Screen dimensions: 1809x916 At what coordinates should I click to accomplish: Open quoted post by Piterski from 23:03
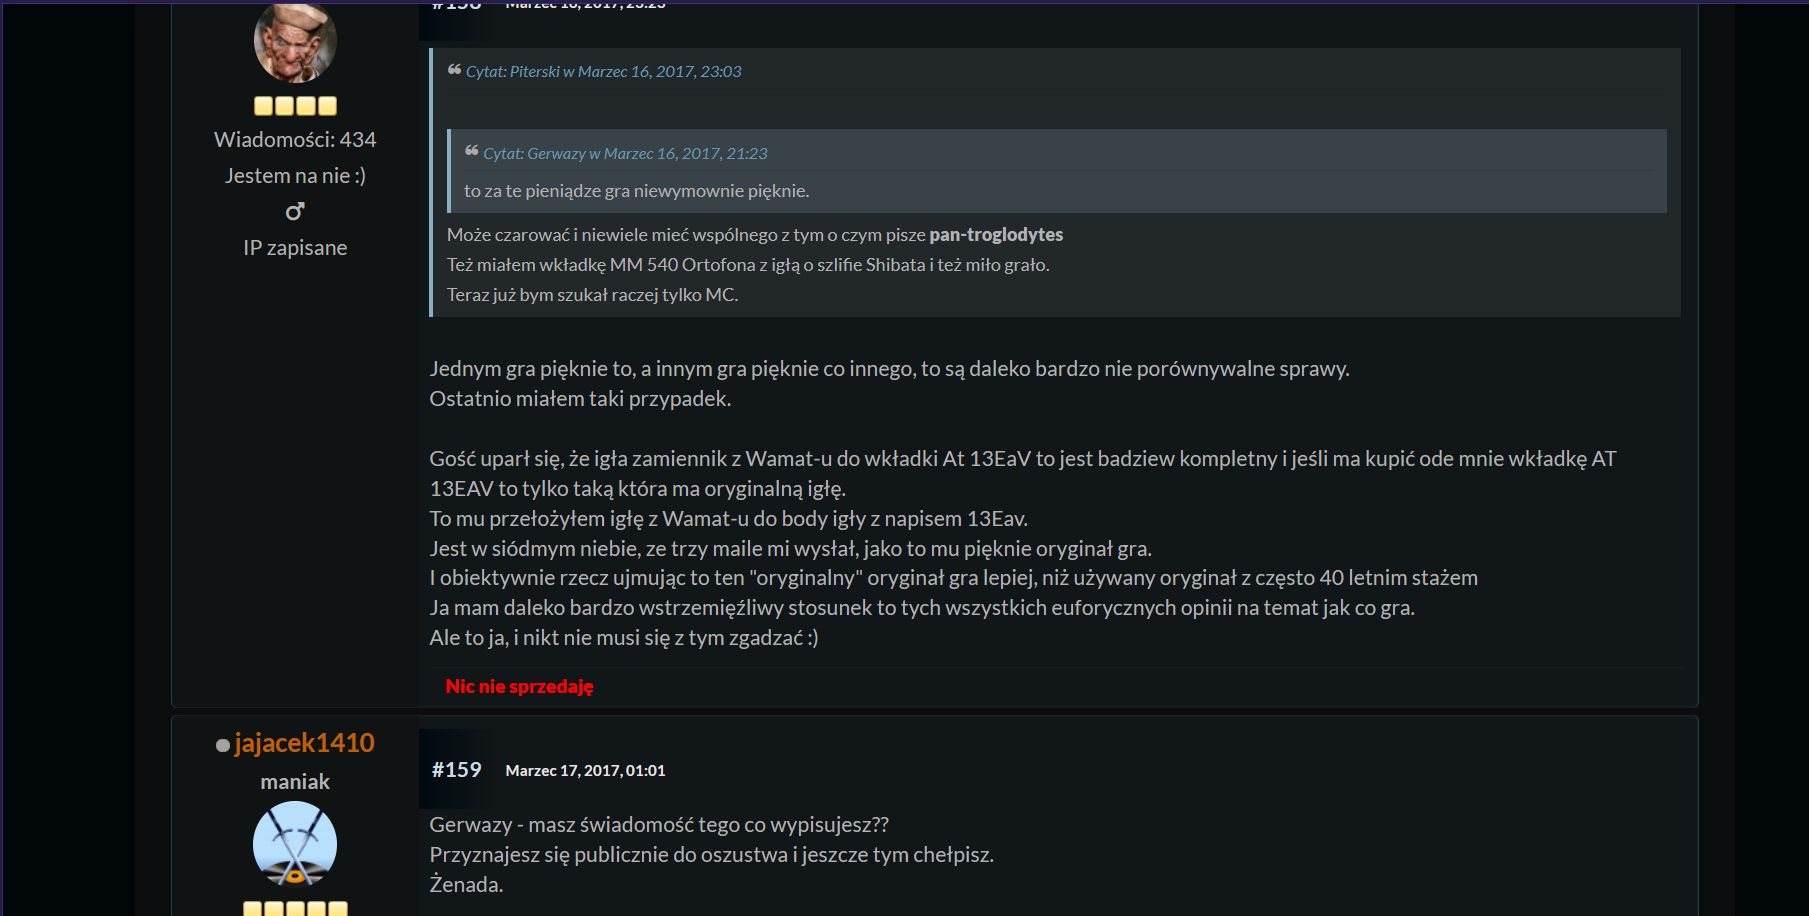pos(603,72)
